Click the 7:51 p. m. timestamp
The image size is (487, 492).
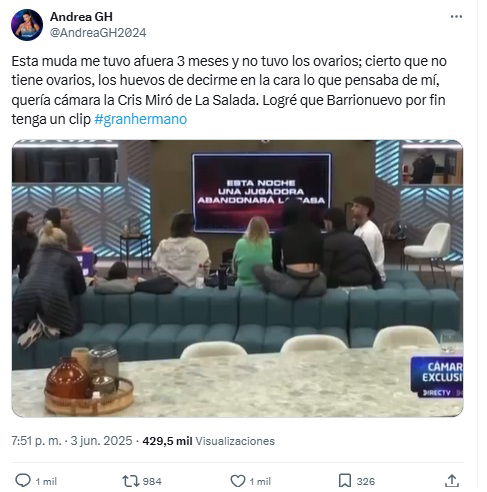tap(36, 441)
